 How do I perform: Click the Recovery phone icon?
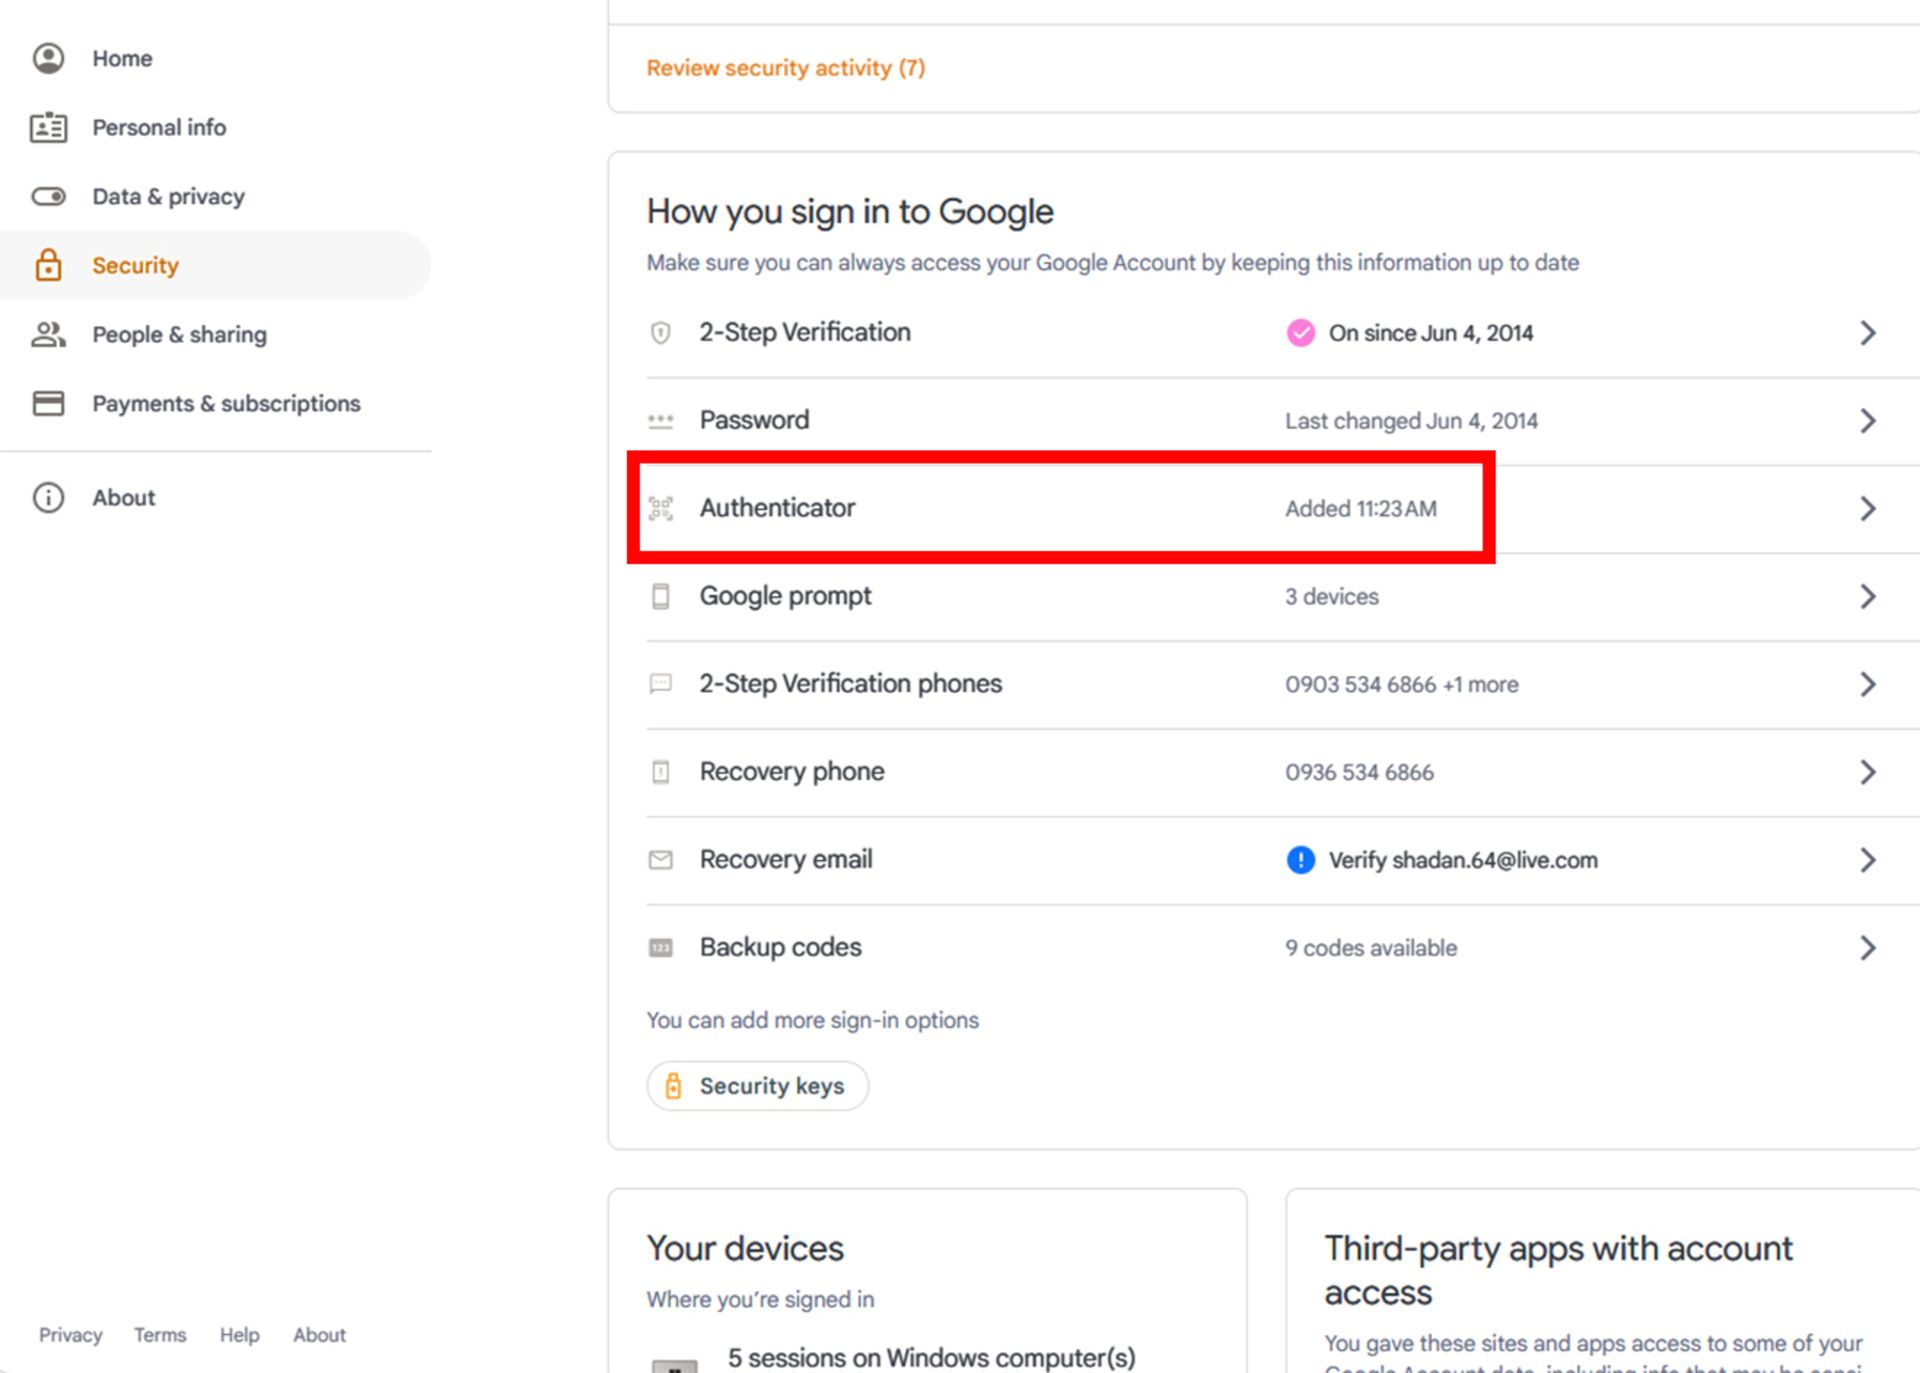click(660, 772)
